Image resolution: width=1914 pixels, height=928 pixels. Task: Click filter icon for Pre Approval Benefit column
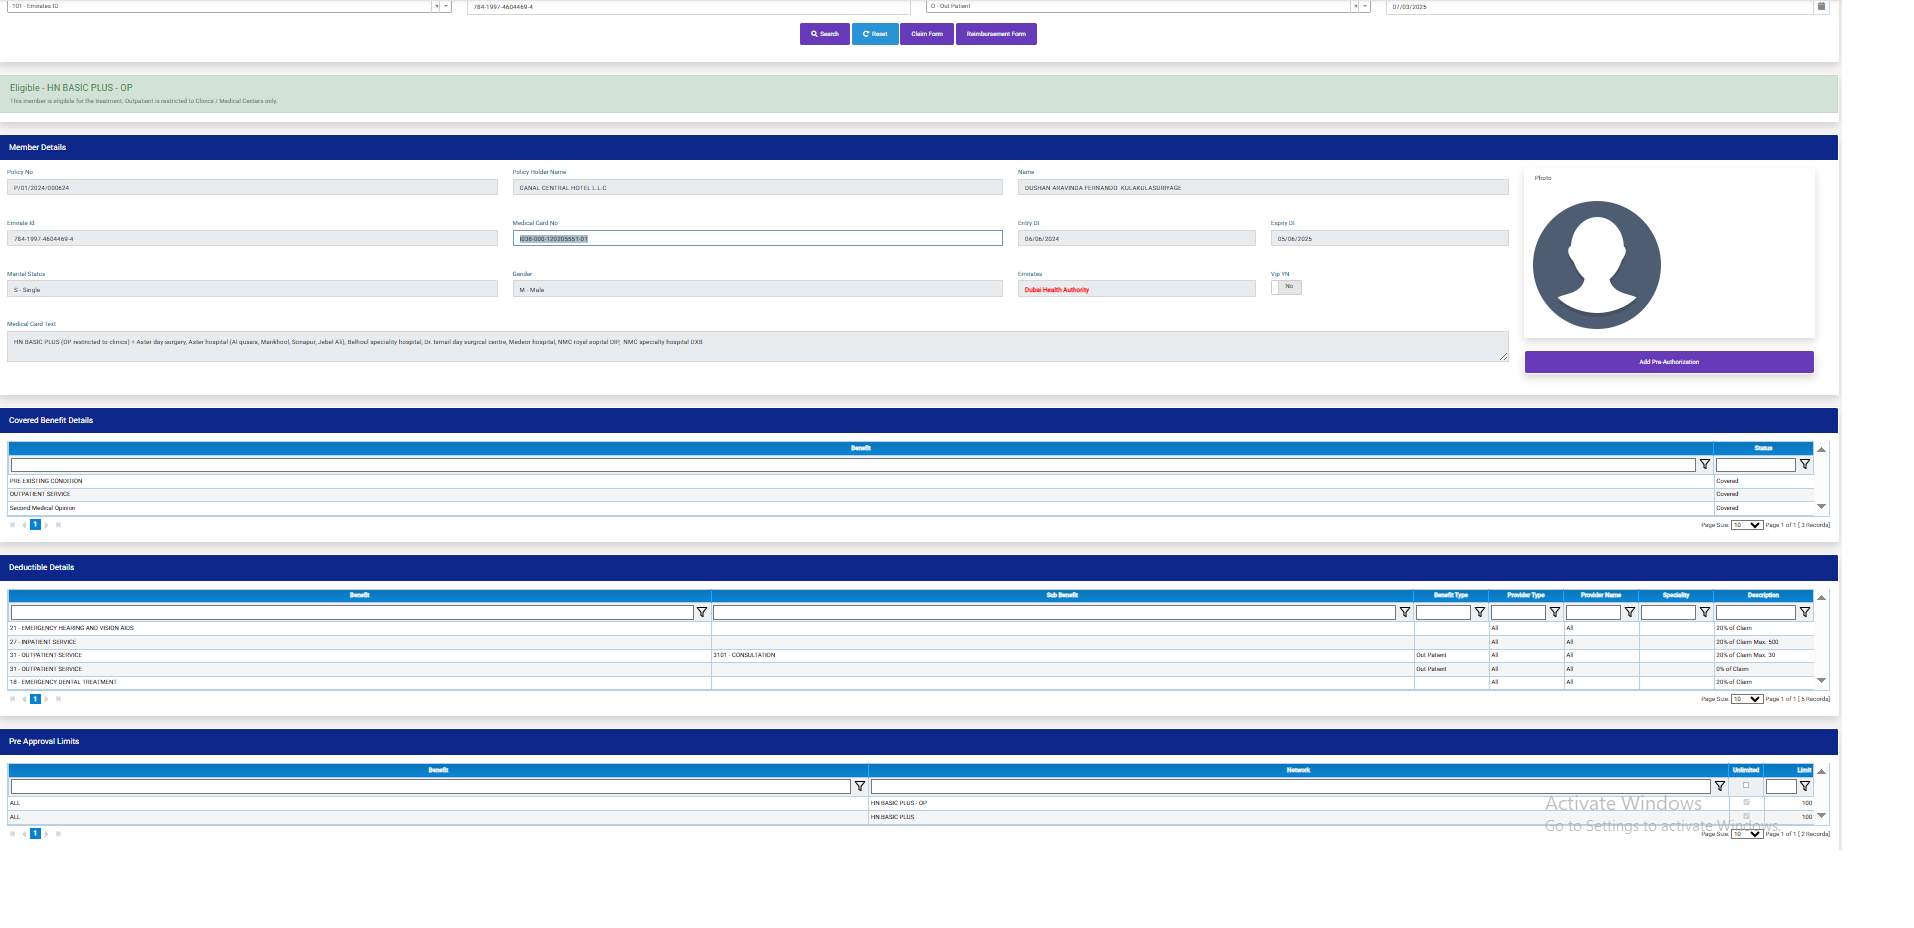859,787
